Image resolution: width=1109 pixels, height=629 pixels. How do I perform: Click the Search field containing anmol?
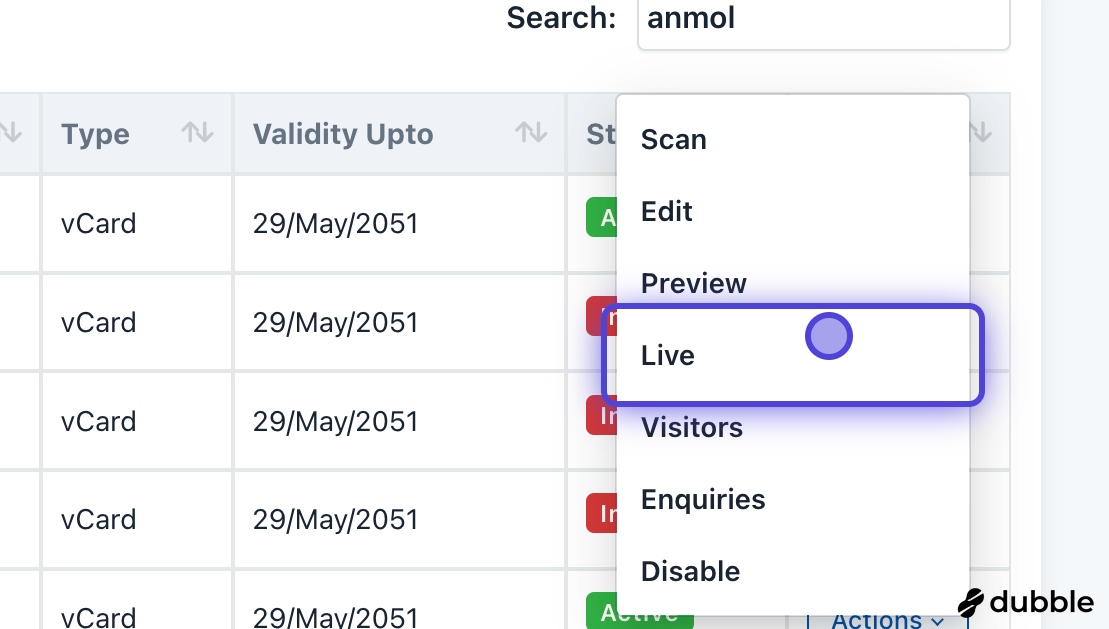click(822, 20)
